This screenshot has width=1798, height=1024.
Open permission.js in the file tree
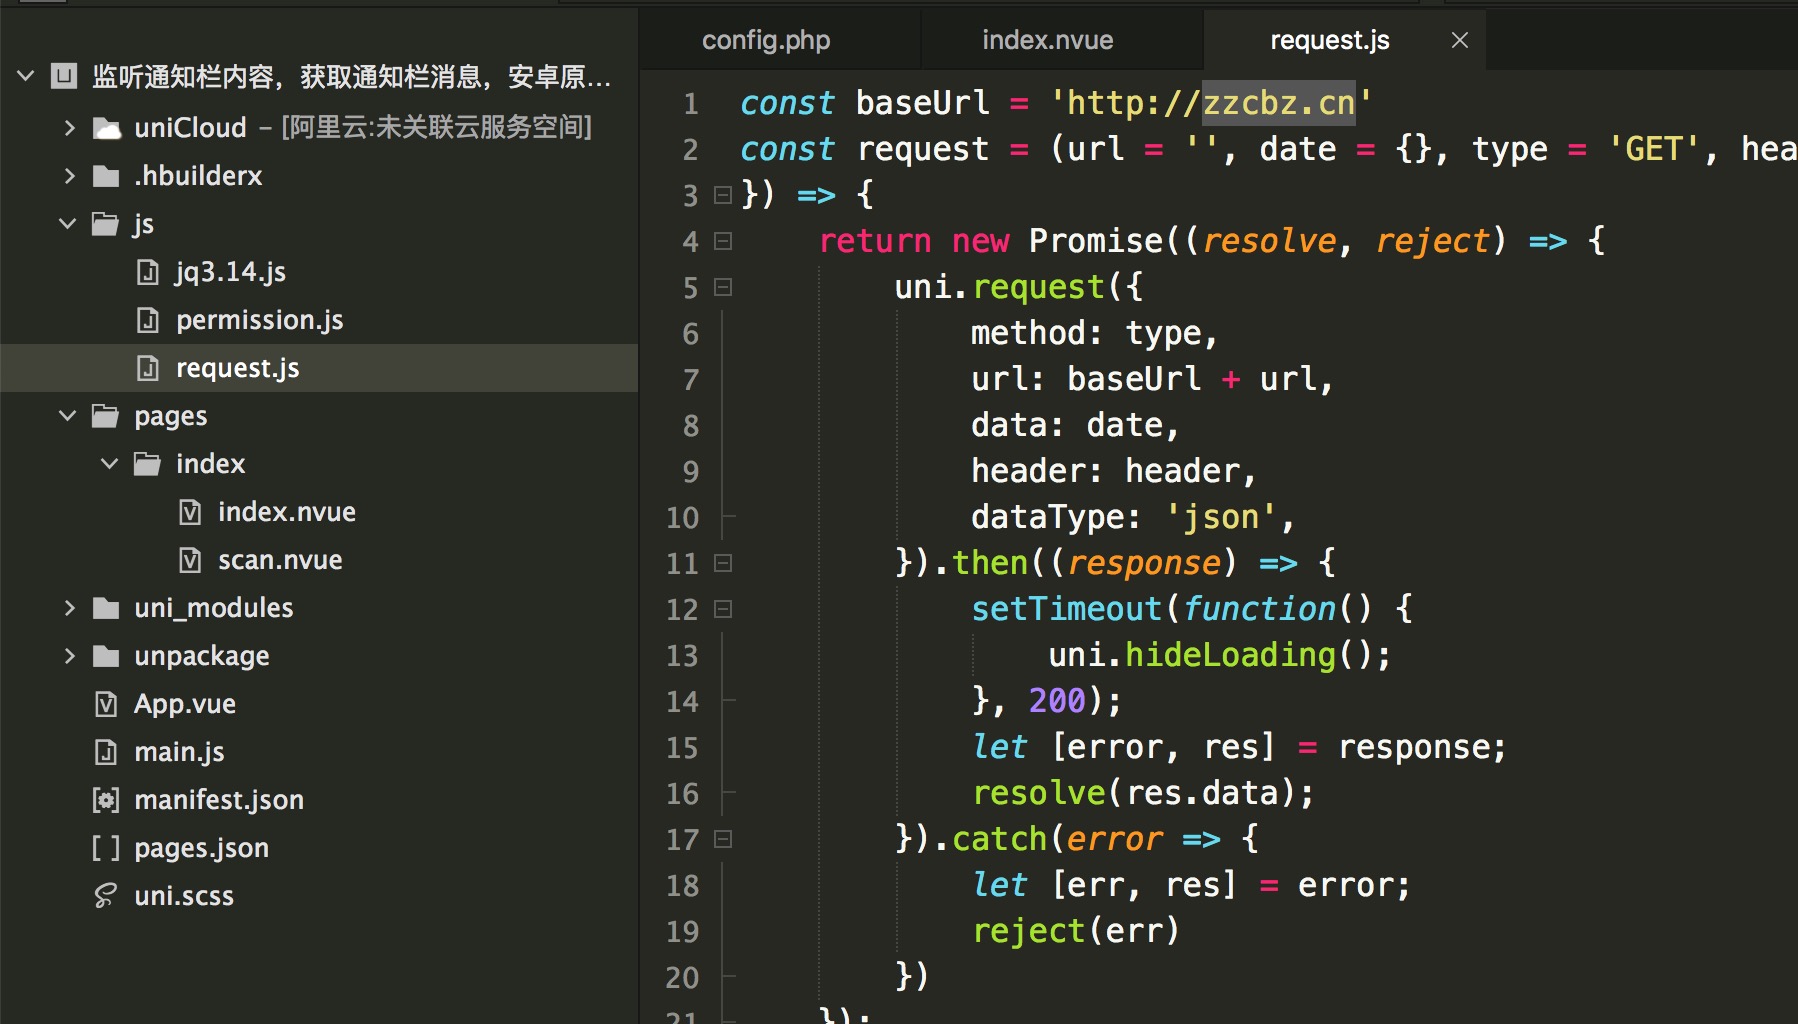(259, 320)
